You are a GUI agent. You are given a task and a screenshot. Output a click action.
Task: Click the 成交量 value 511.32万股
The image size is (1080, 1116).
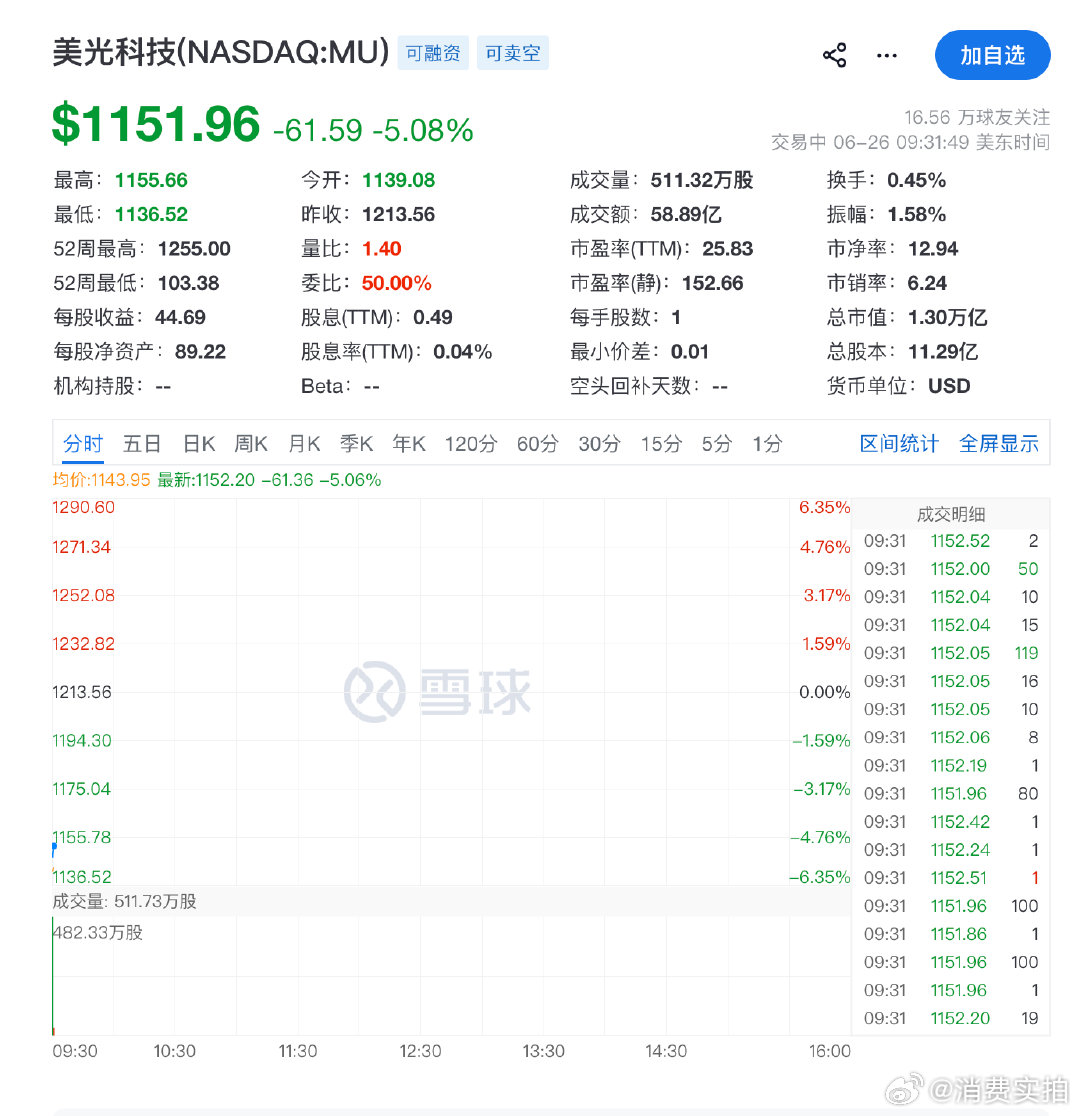point(701,180)
